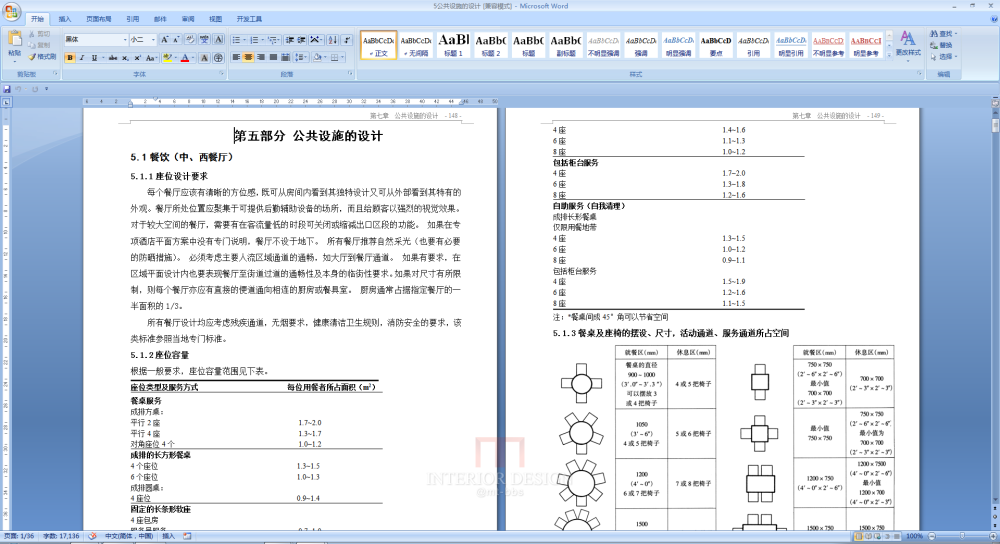The image size is (1000, 544).
Task: Click the Copy (复制) command
Action: 40,45
